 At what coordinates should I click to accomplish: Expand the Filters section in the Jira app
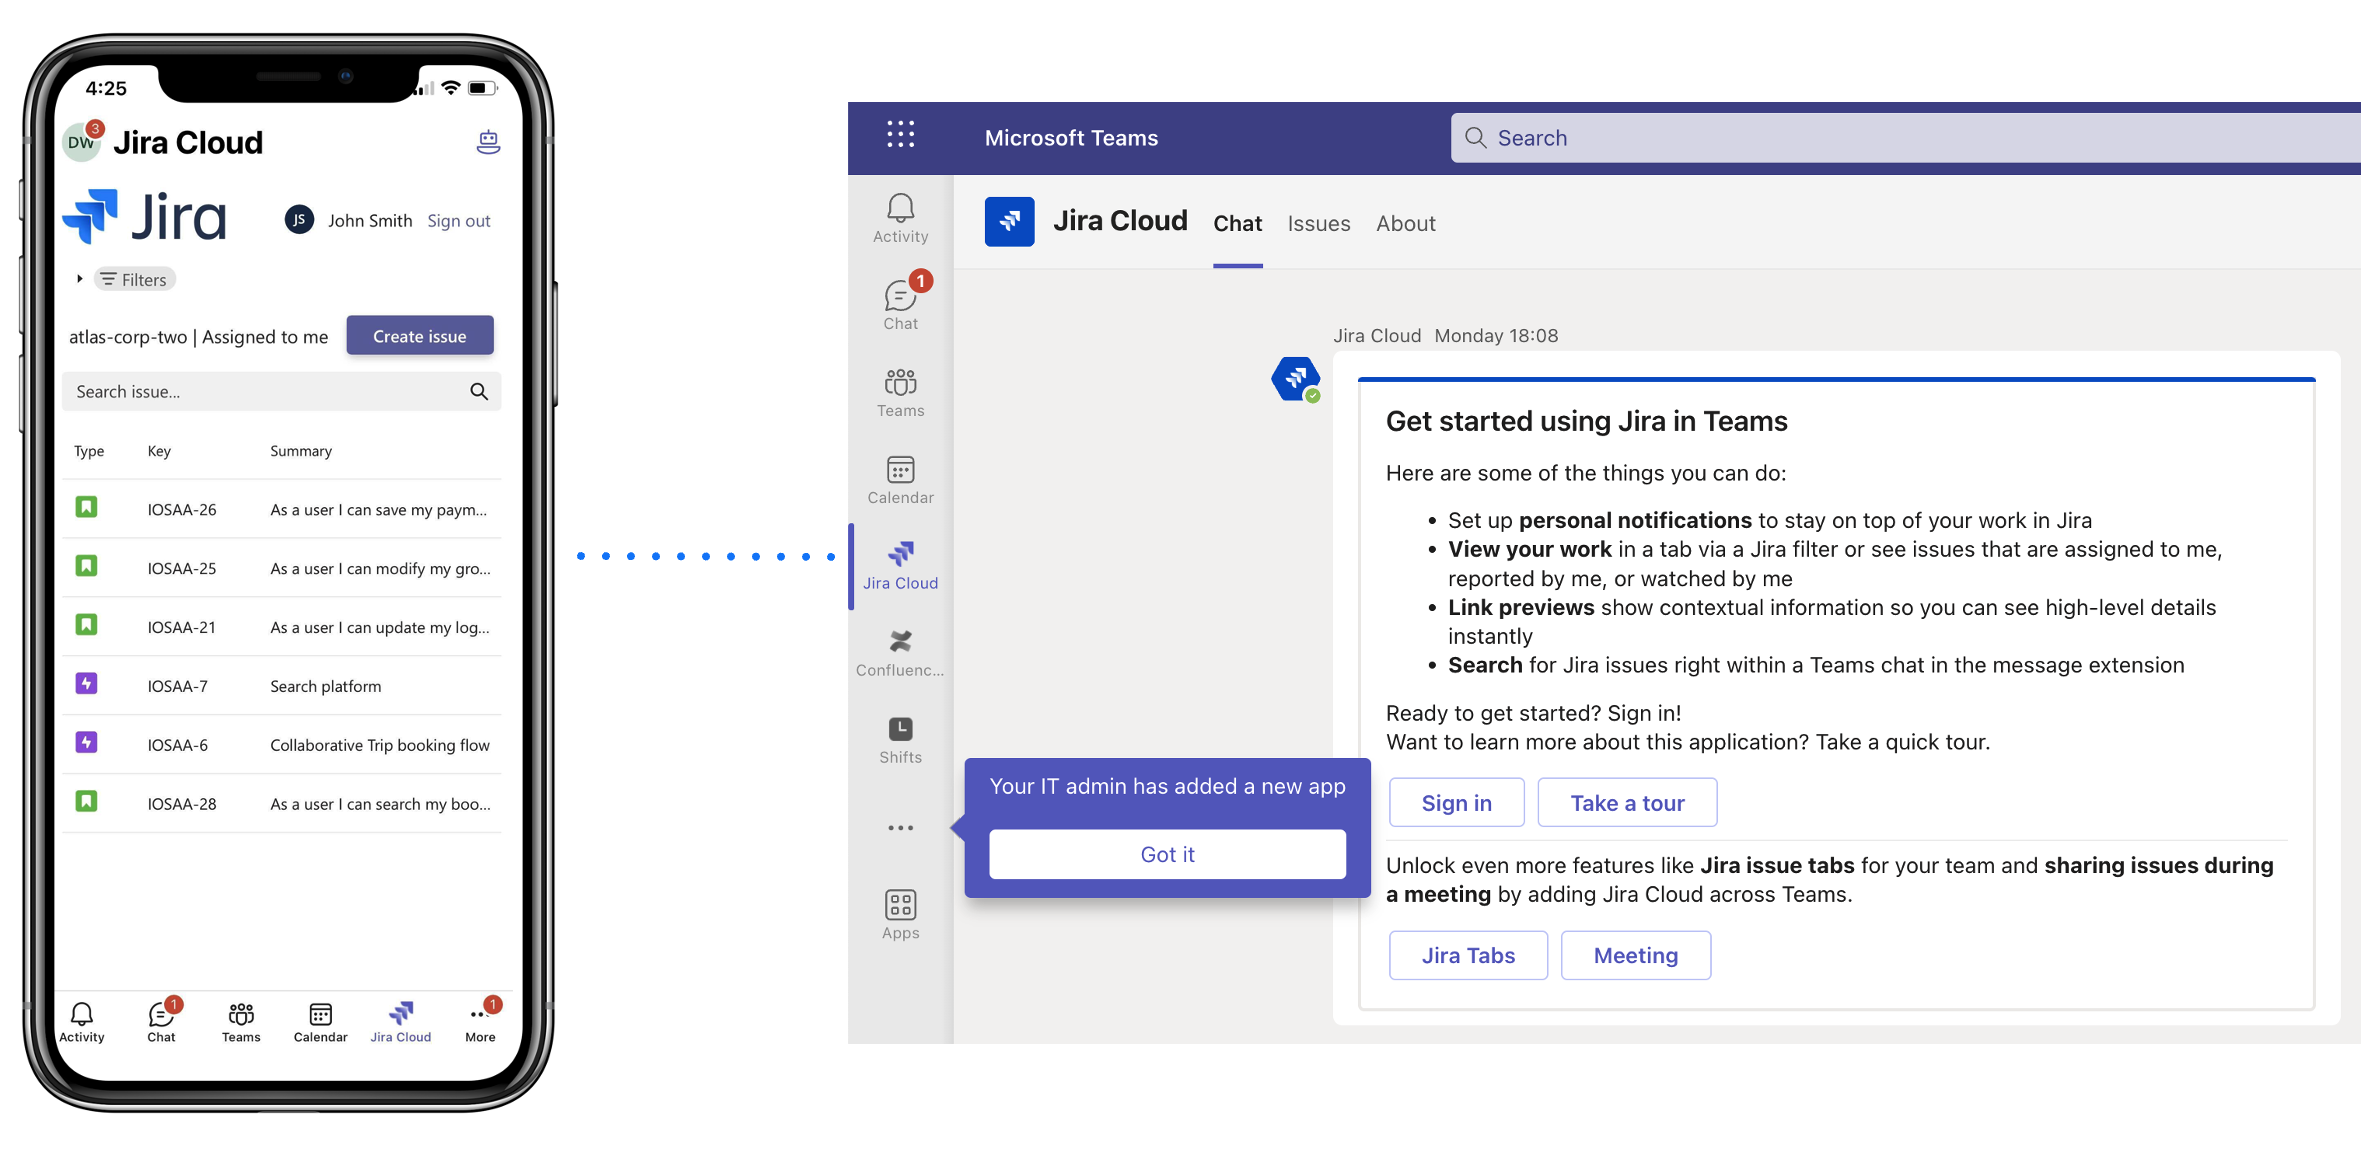point(133,279)
